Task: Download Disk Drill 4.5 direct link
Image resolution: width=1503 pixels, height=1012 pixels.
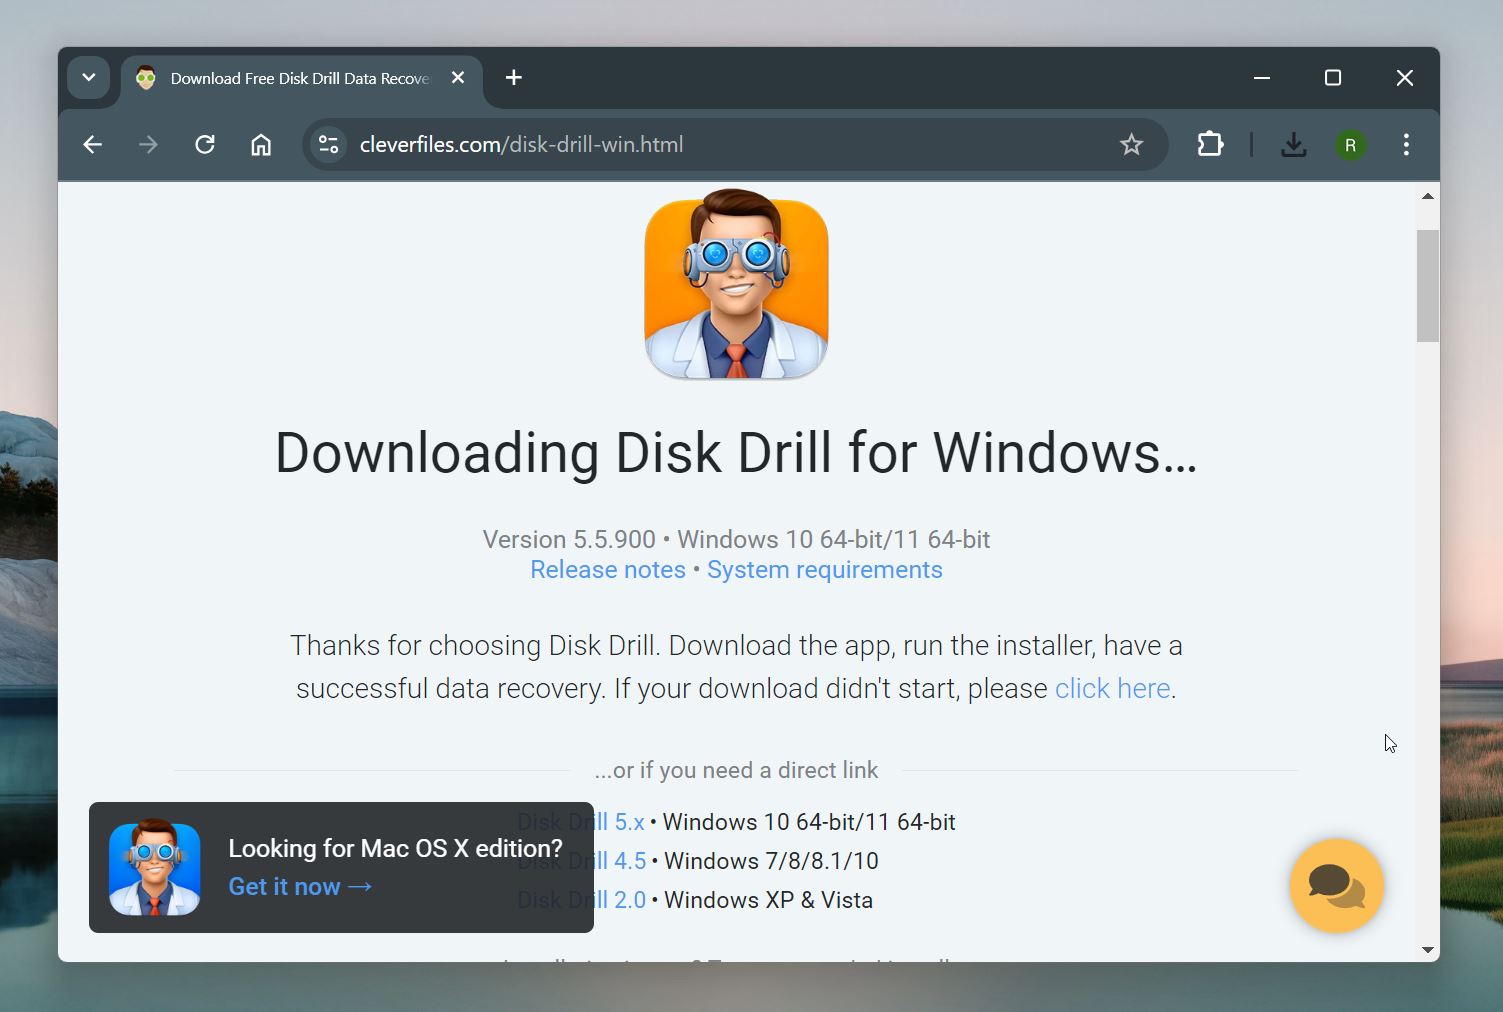Action: 582,861
